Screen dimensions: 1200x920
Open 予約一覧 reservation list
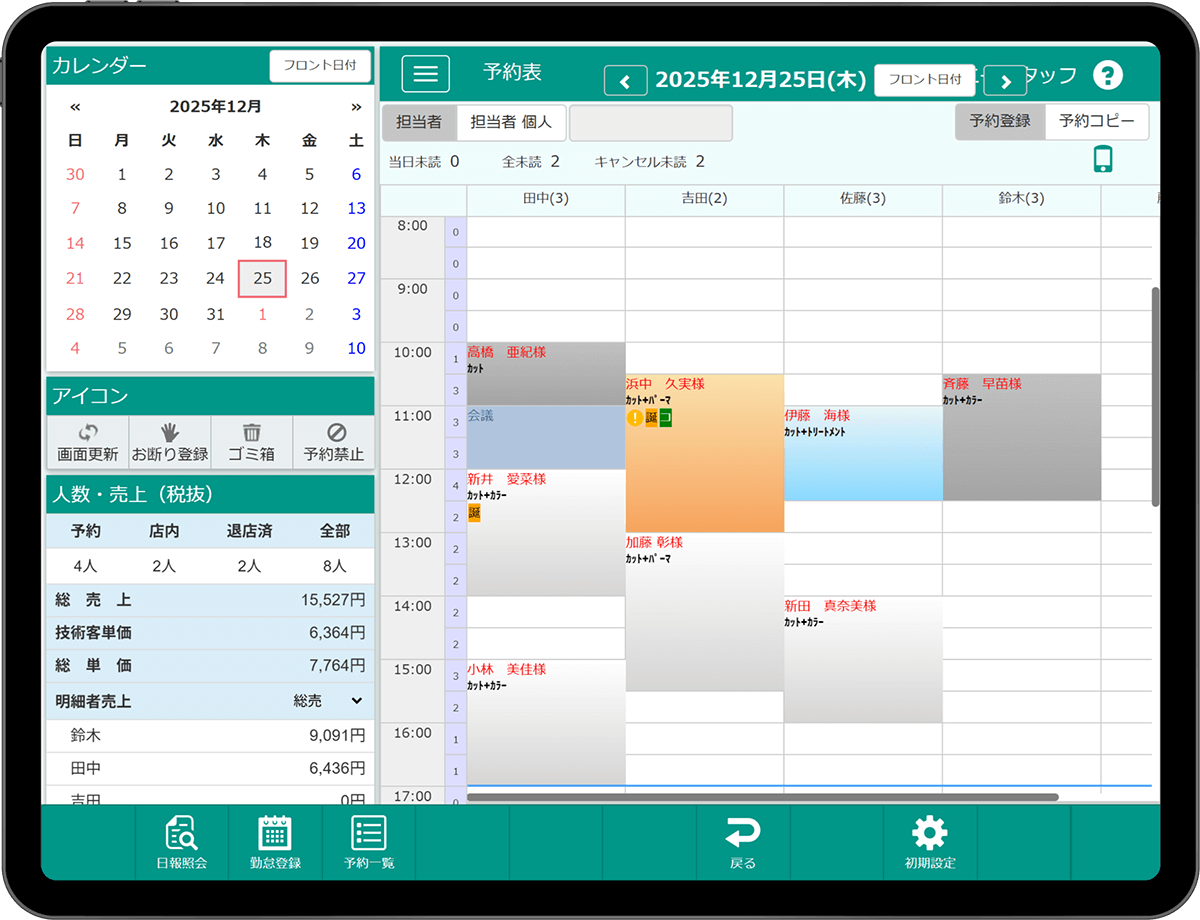(x=369, y=842)
